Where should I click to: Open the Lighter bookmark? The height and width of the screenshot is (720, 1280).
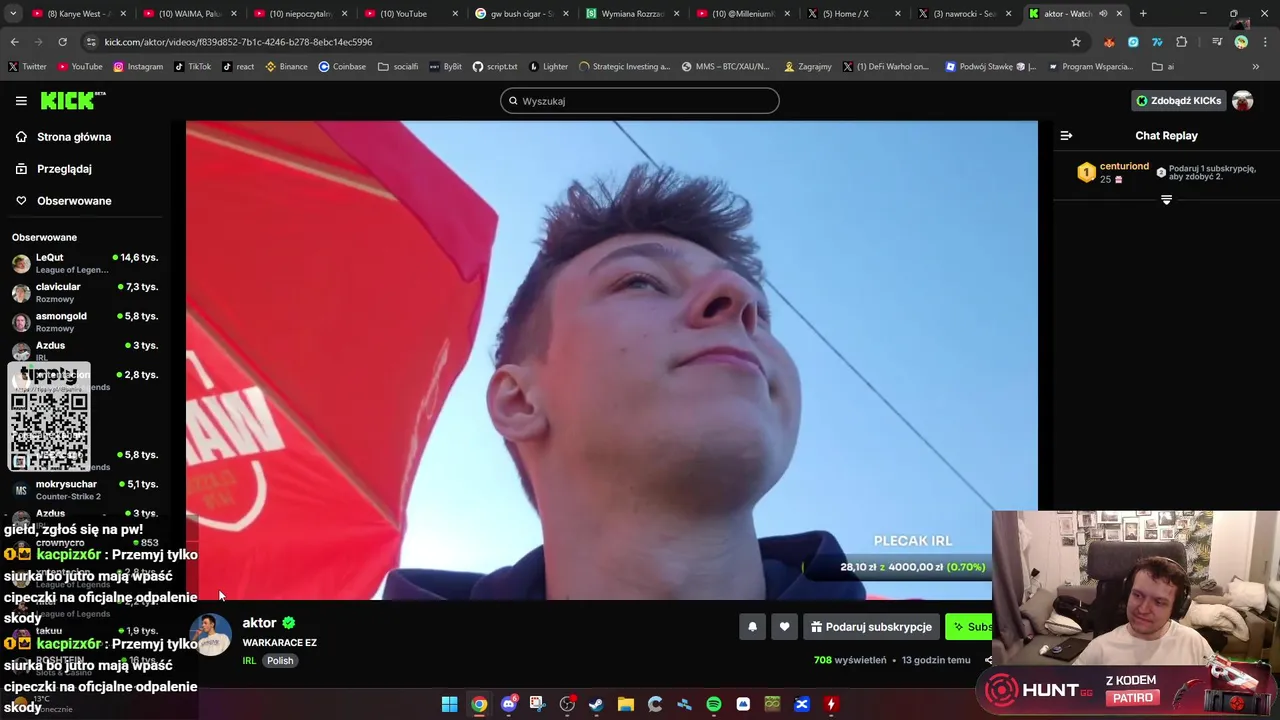(x=547, y=67)
